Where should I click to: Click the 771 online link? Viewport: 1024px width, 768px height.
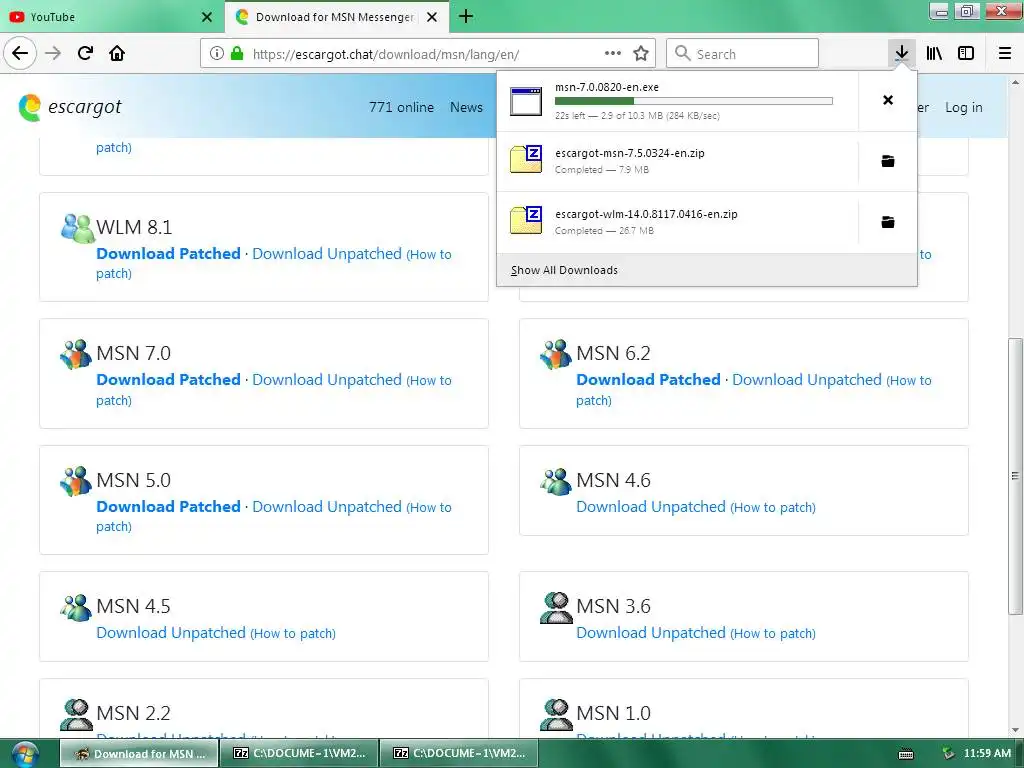coord(401,107)
